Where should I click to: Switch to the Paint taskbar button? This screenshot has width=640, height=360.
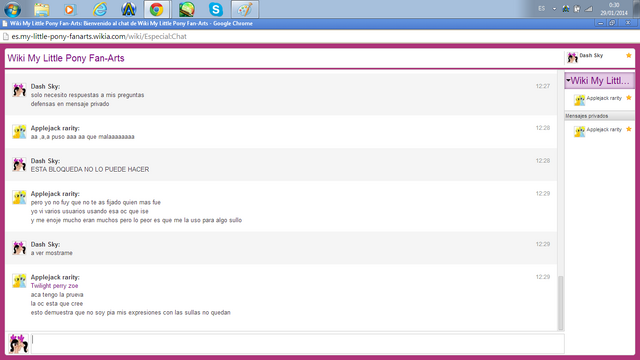coord(245,9)
